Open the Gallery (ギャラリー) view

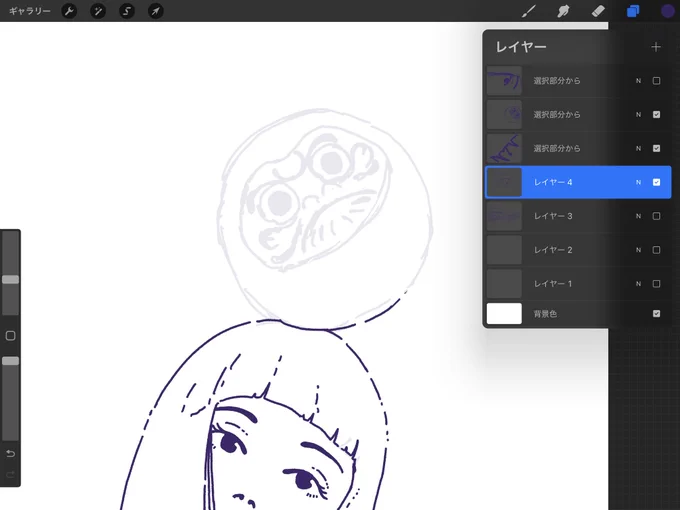point(29,11)
